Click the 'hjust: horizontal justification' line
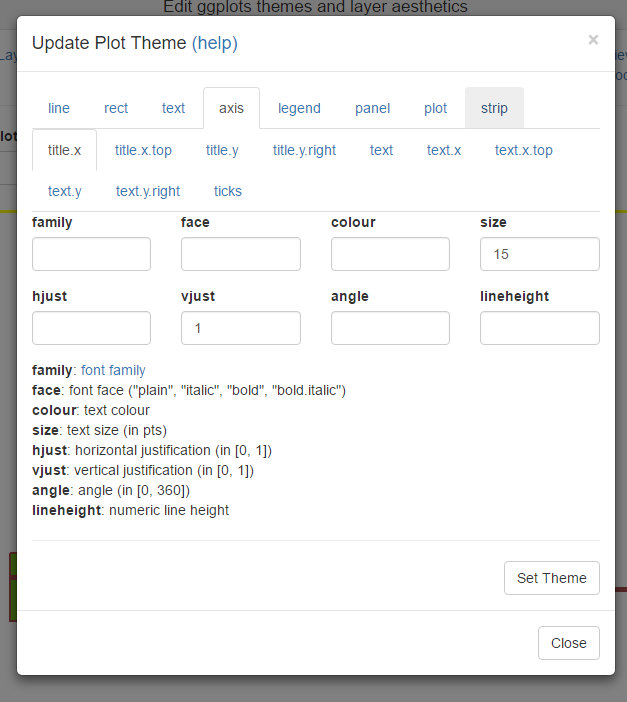Screen dimensions: 627x702 click(152, 450)
